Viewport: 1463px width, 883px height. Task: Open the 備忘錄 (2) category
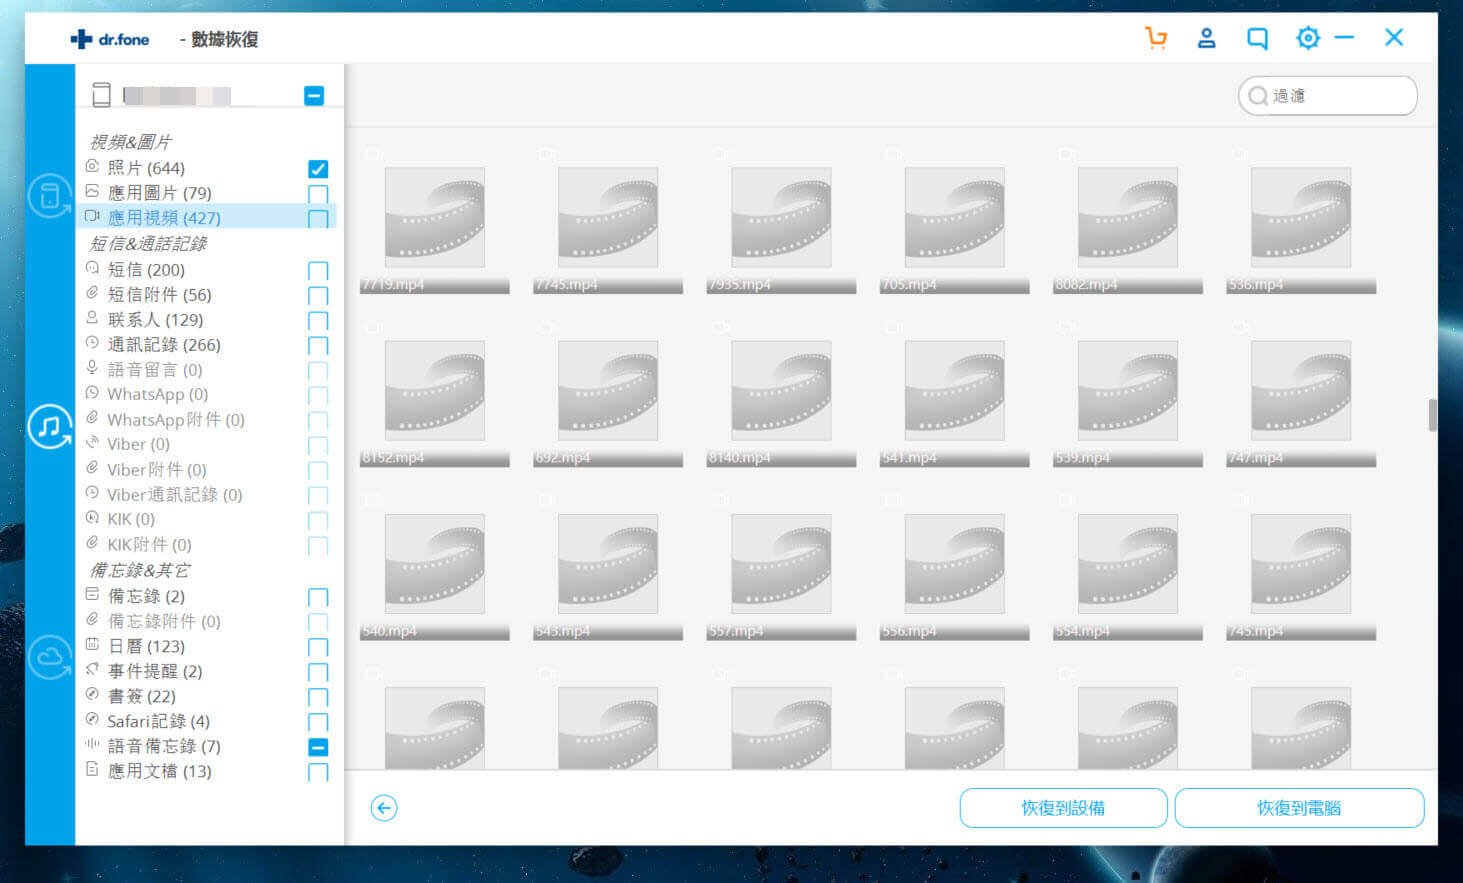click(x=146, y=596)
